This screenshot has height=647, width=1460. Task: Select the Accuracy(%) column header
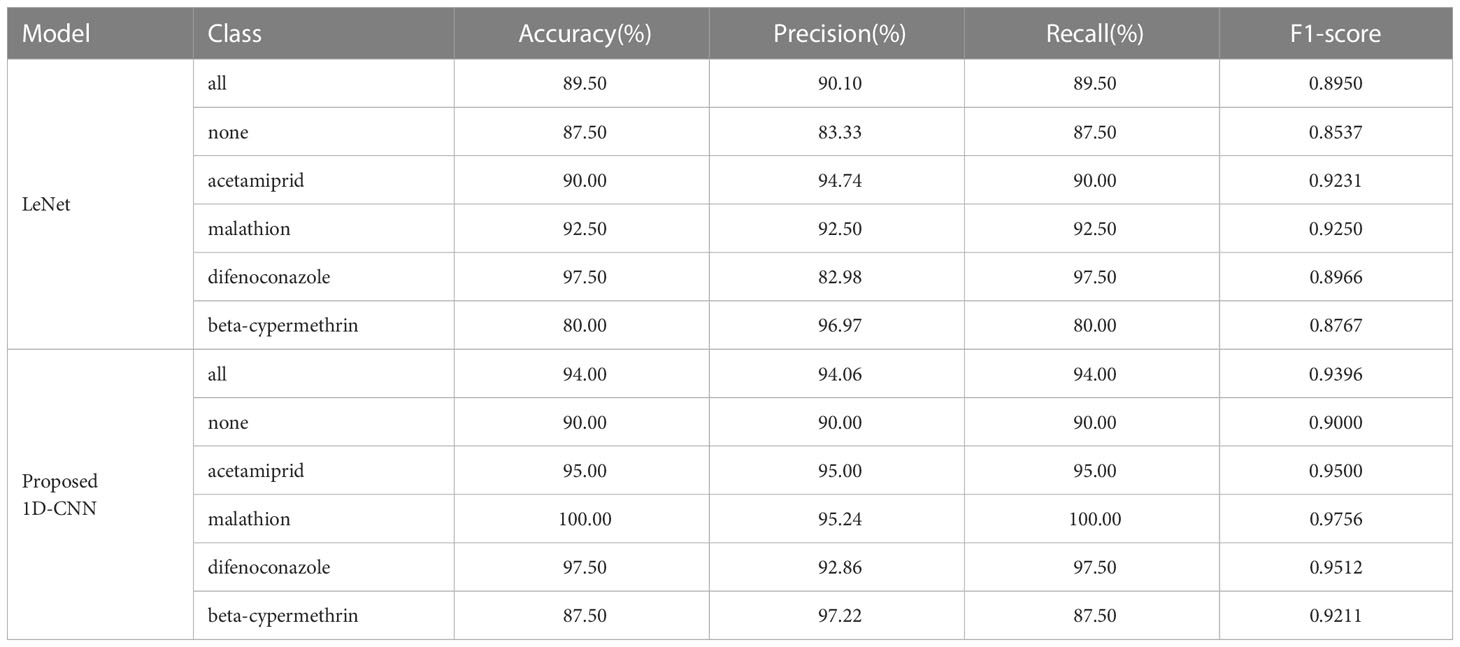(585, 34)
